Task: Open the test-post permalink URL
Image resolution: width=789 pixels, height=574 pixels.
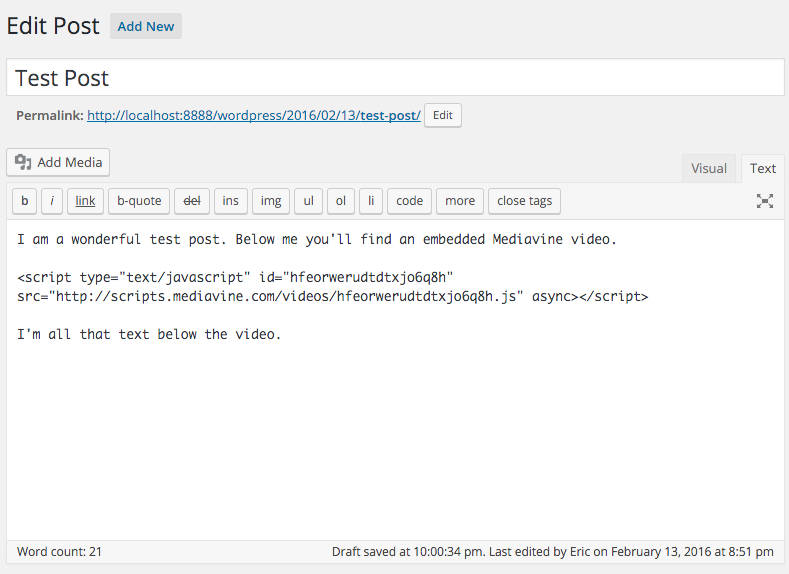Action: point(254,116)
